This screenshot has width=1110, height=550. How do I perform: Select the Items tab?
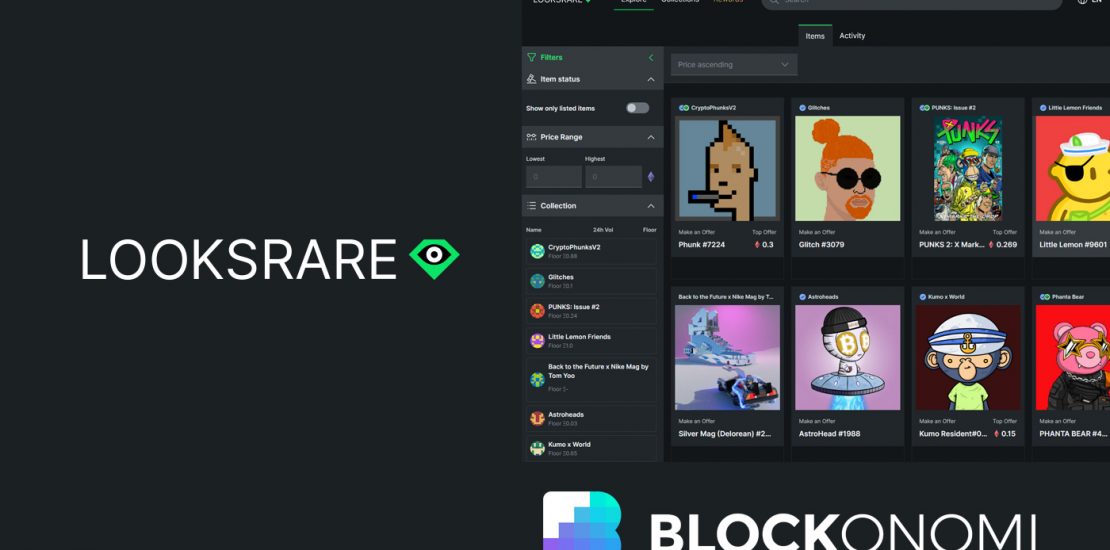point(815,36)
